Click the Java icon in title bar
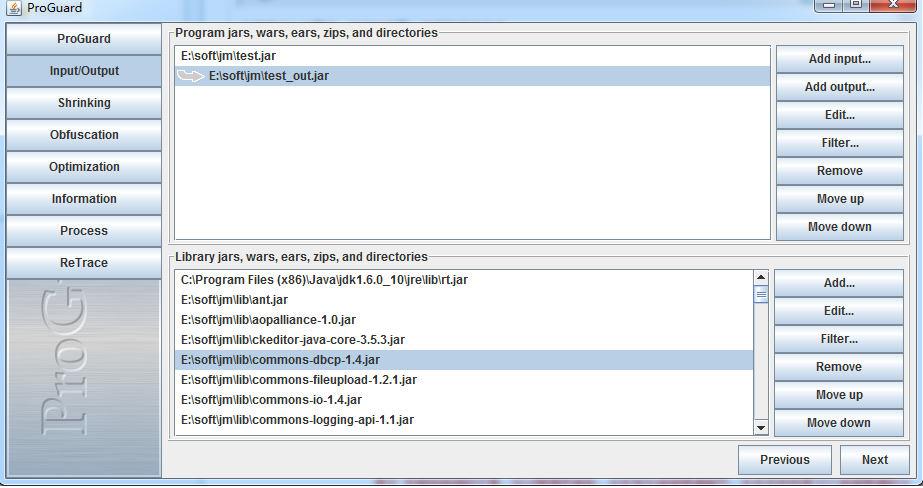 [x=14, y=8]
